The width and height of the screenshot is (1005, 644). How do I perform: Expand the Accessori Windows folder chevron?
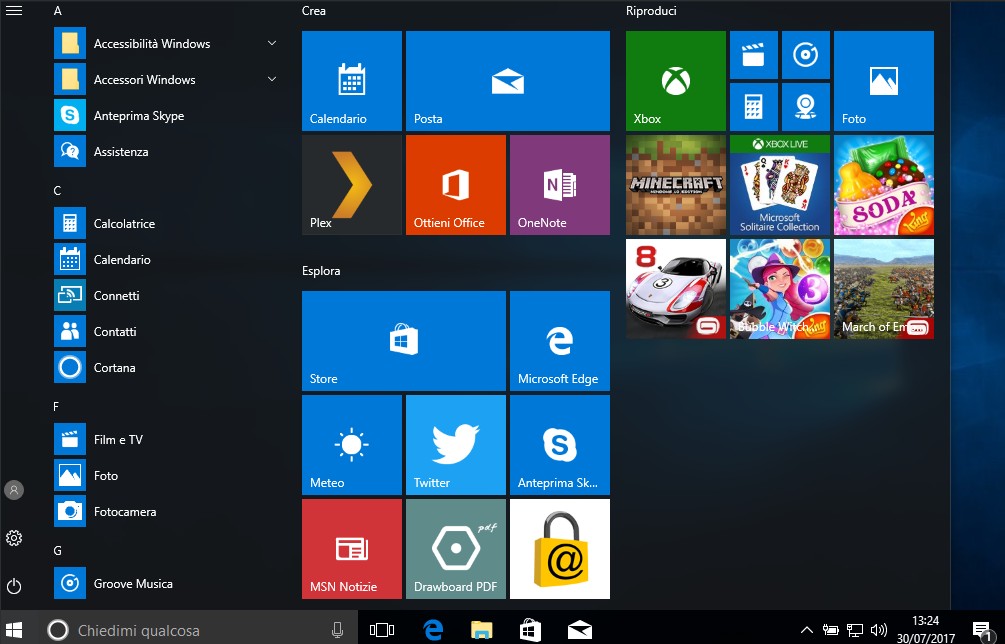tap(272, 79)
